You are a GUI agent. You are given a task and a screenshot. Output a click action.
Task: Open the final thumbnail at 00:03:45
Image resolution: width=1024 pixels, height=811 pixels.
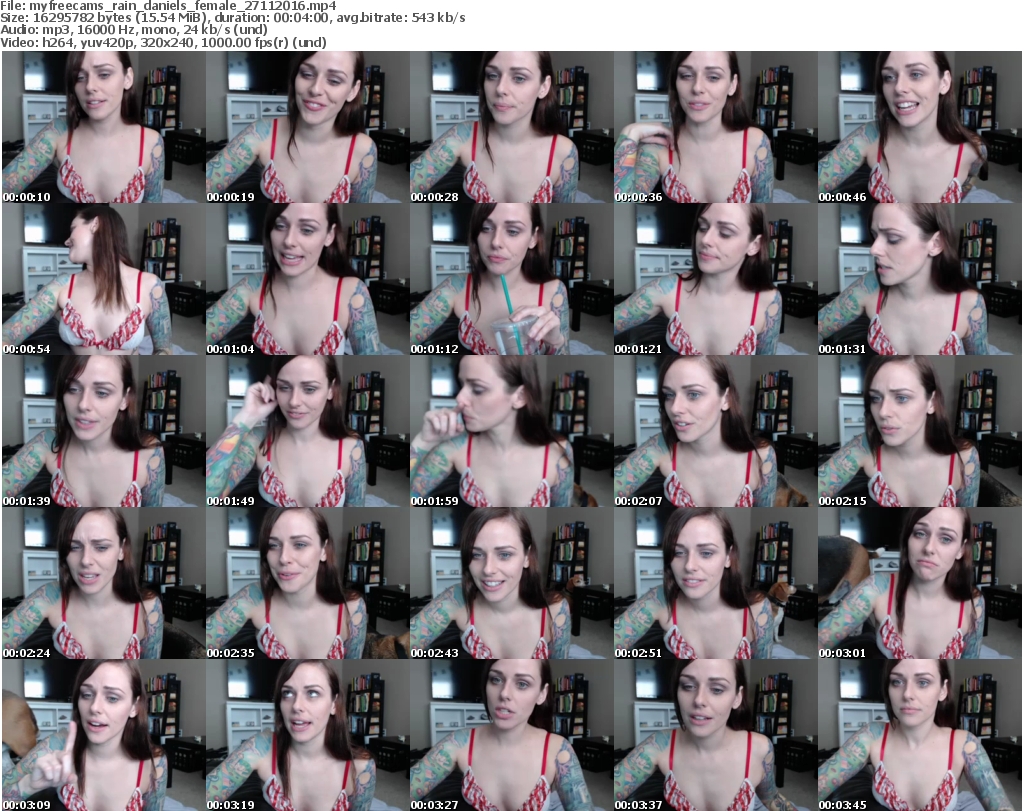coord(919,735)
